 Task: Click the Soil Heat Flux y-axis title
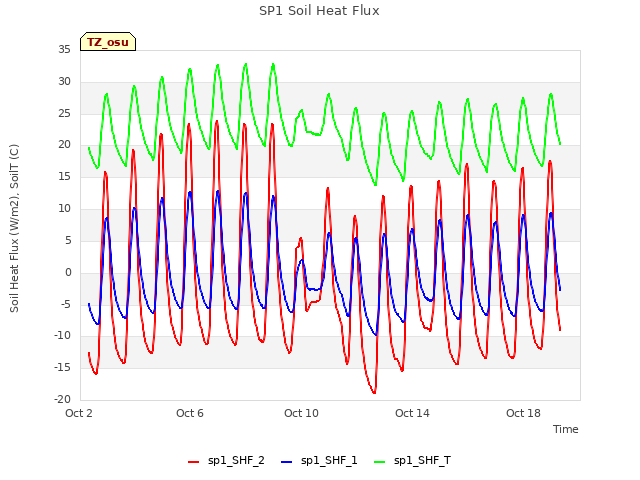[x=14, y=228]
